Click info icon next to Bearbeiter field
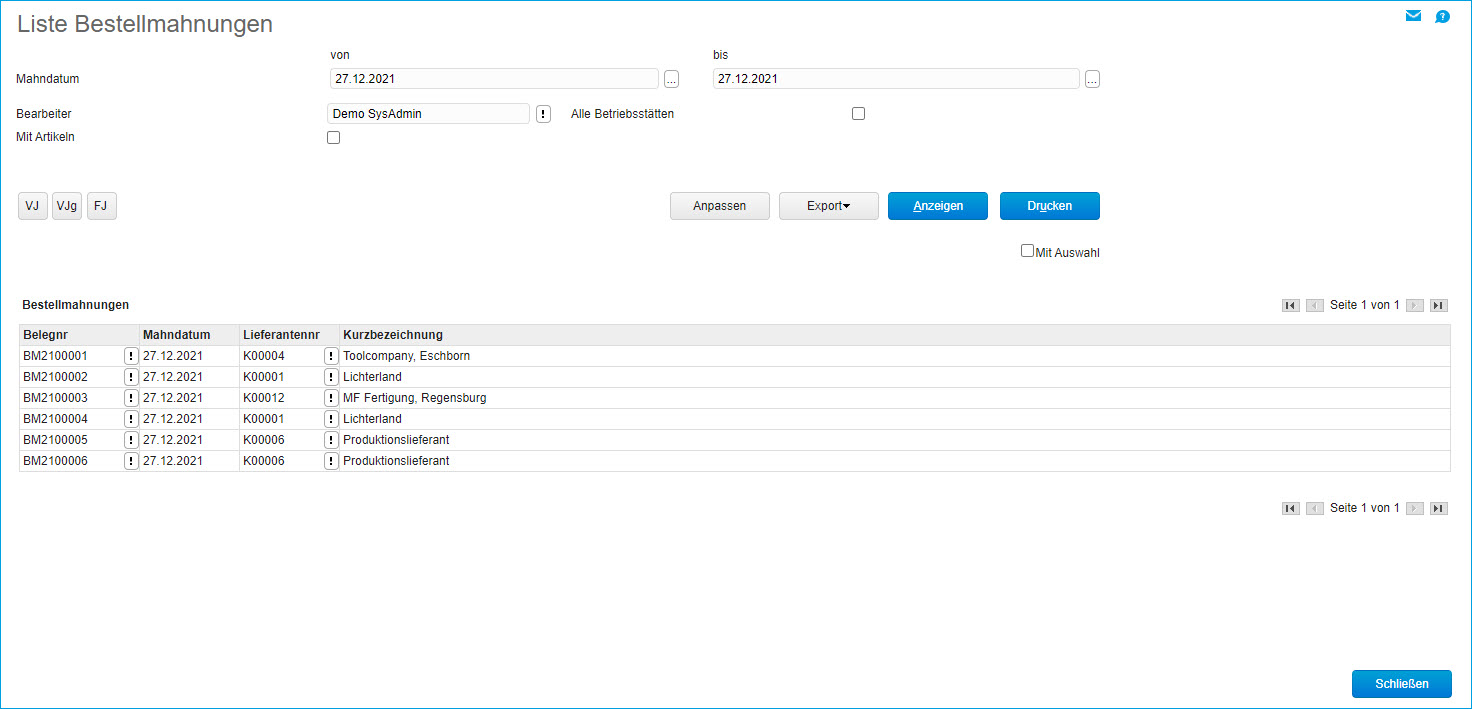 pos(543,114)
